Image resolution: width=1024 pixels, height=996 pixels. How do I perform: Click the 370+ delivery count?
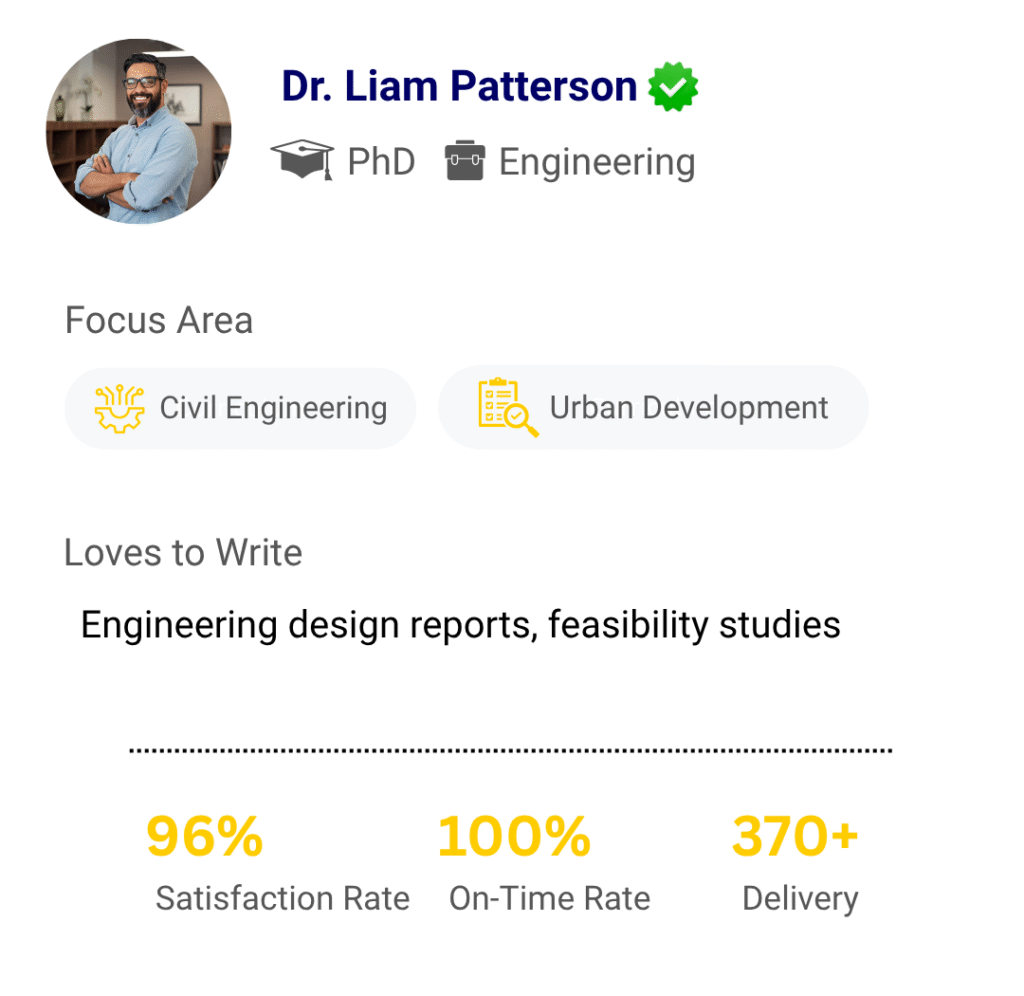click(x=795, y=836)
